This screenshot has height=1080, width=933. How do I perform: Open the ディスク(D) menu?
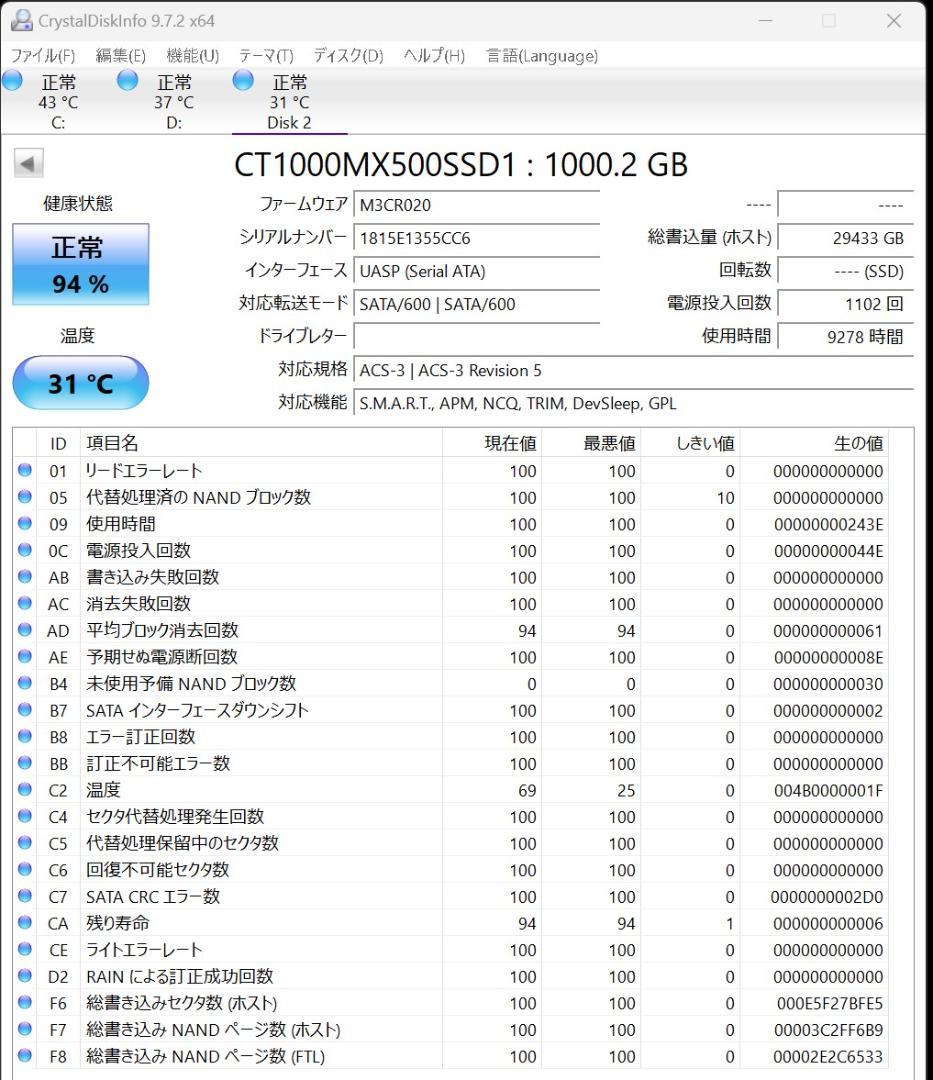tap(348, 56)
